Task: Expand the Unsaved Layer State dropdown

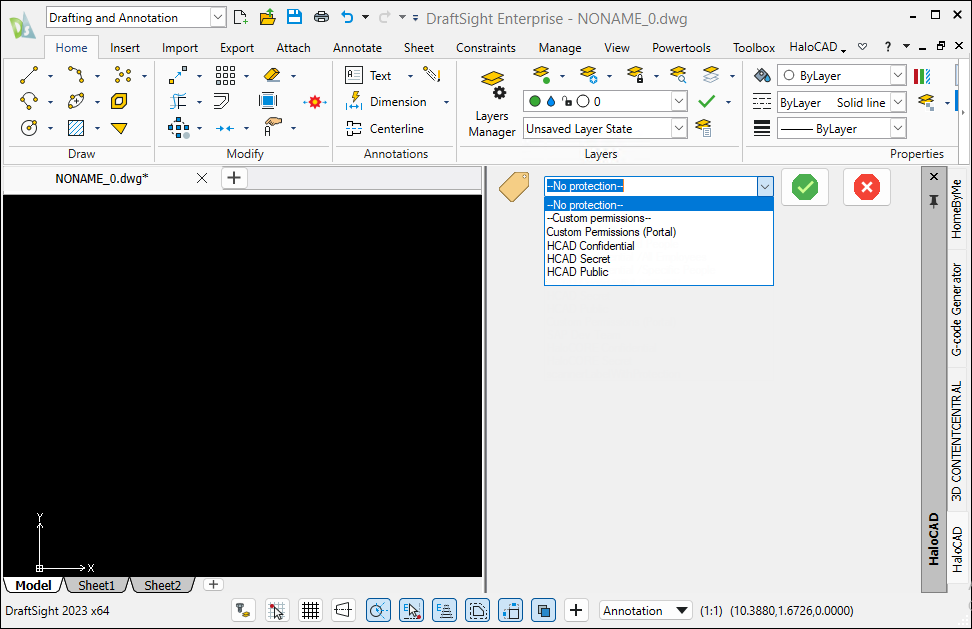Action: tap(679, 128)
